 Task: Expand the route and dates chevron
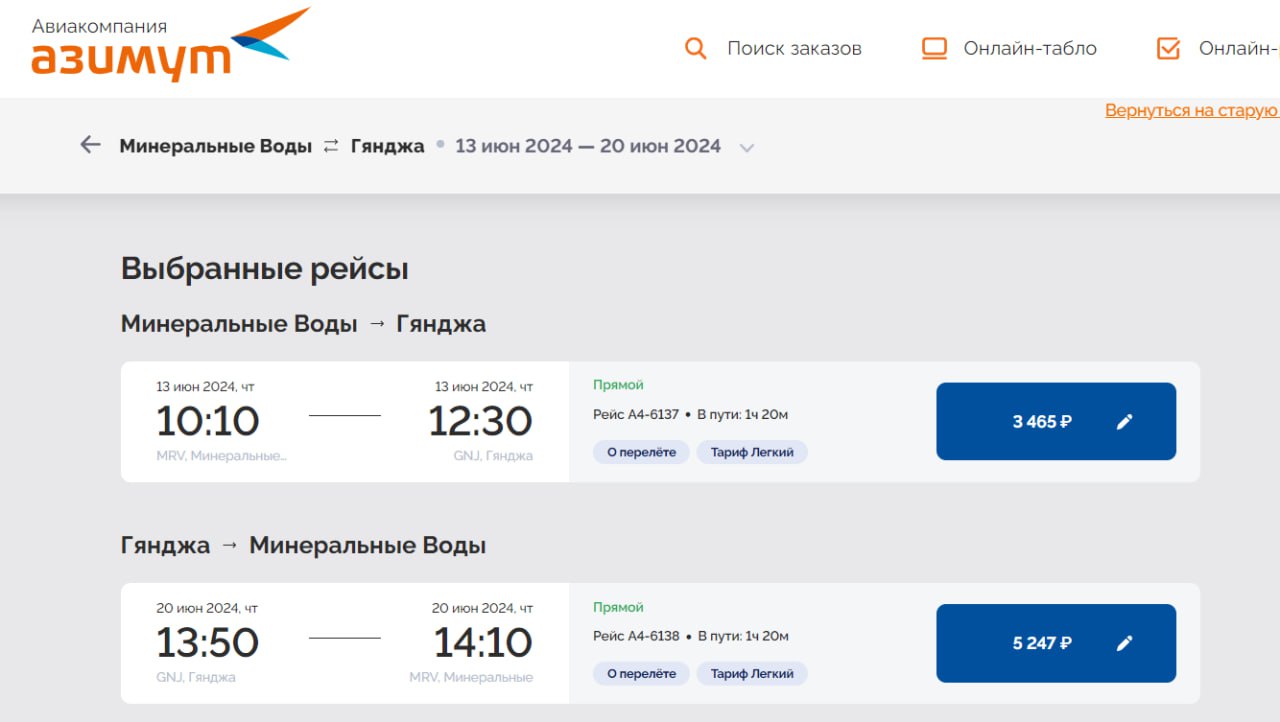[746, 148]
